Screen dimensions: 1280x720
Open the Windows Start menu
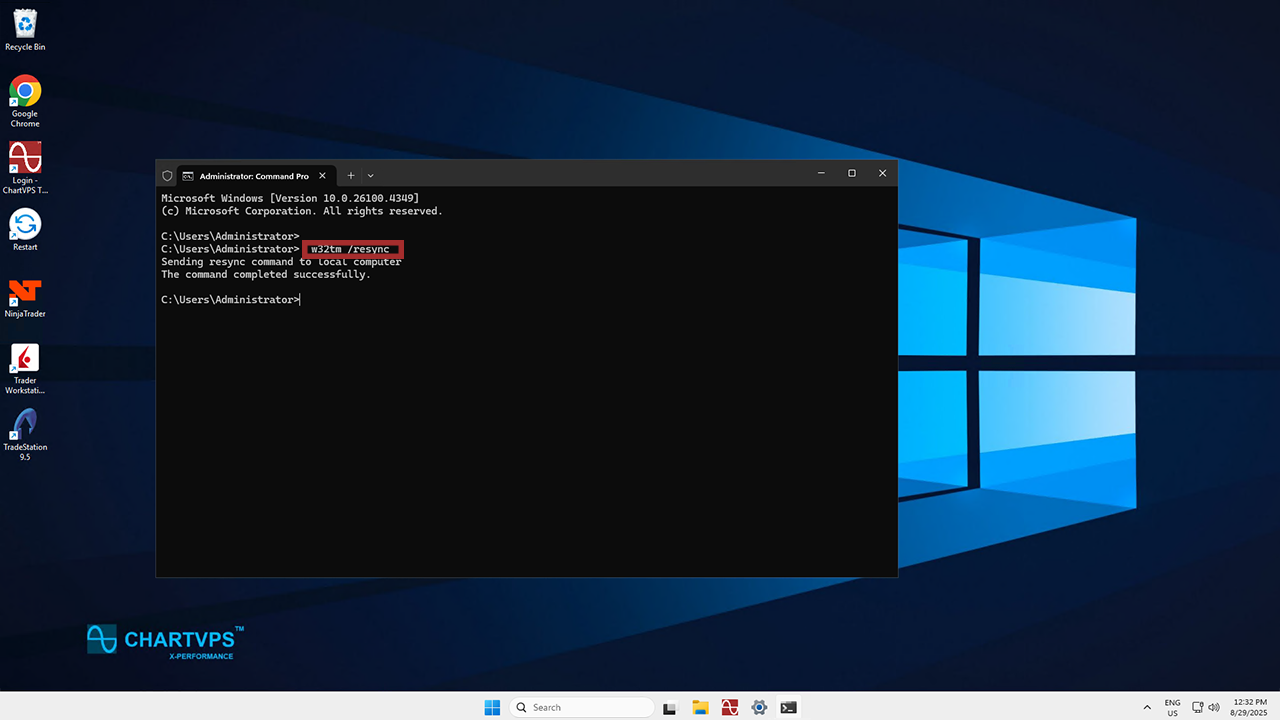tap(492, 707)
